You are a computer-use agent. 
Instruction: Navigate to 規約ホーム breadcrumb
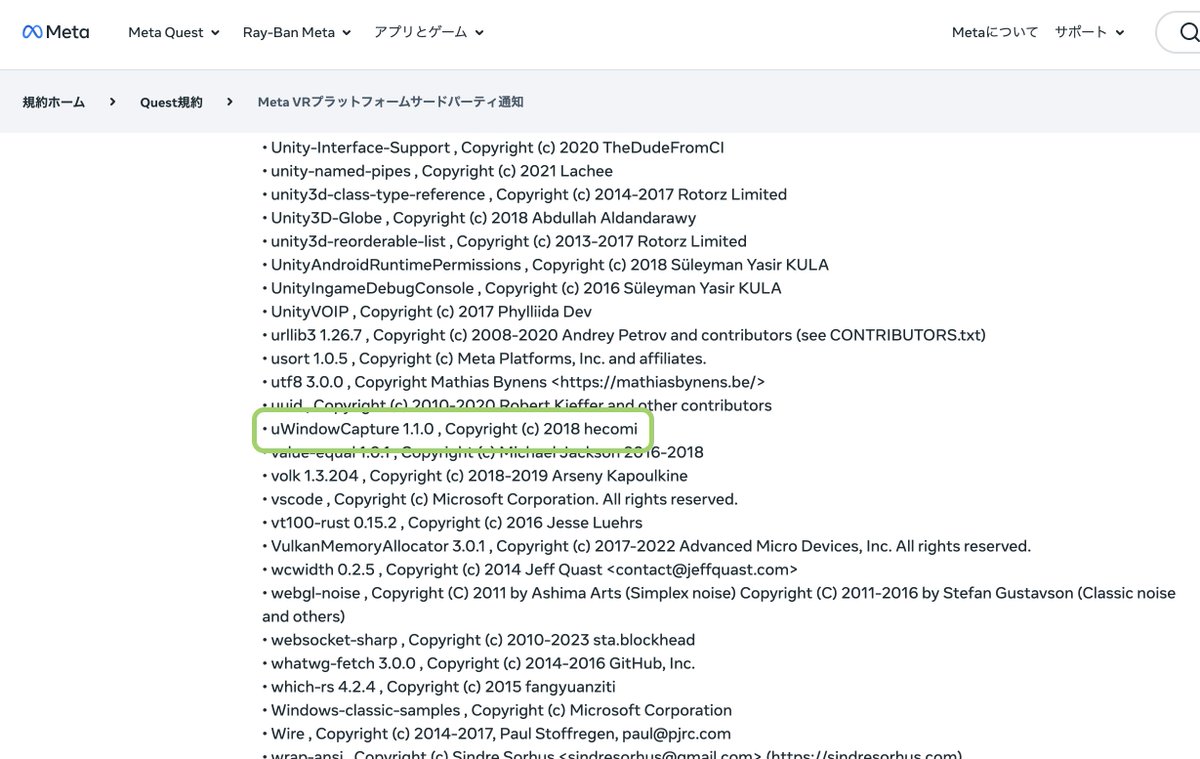(54, 102)
